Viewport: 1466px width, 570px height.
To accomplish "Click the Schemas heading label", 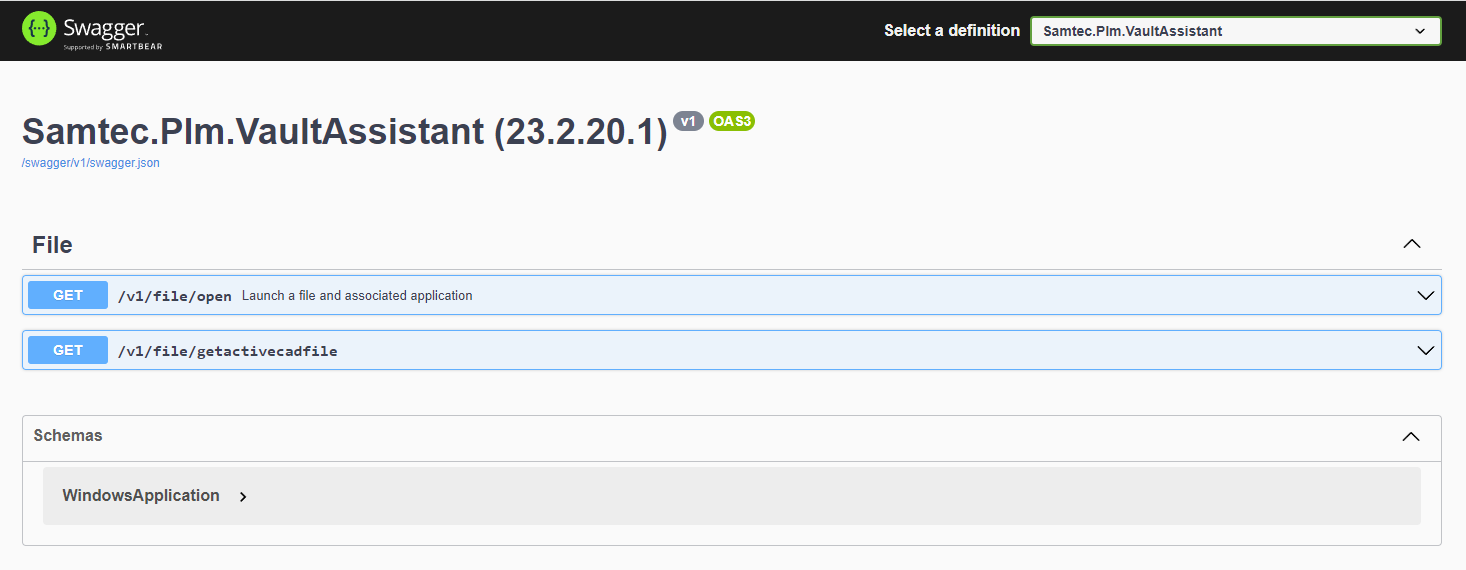I will tap(68, 435).
